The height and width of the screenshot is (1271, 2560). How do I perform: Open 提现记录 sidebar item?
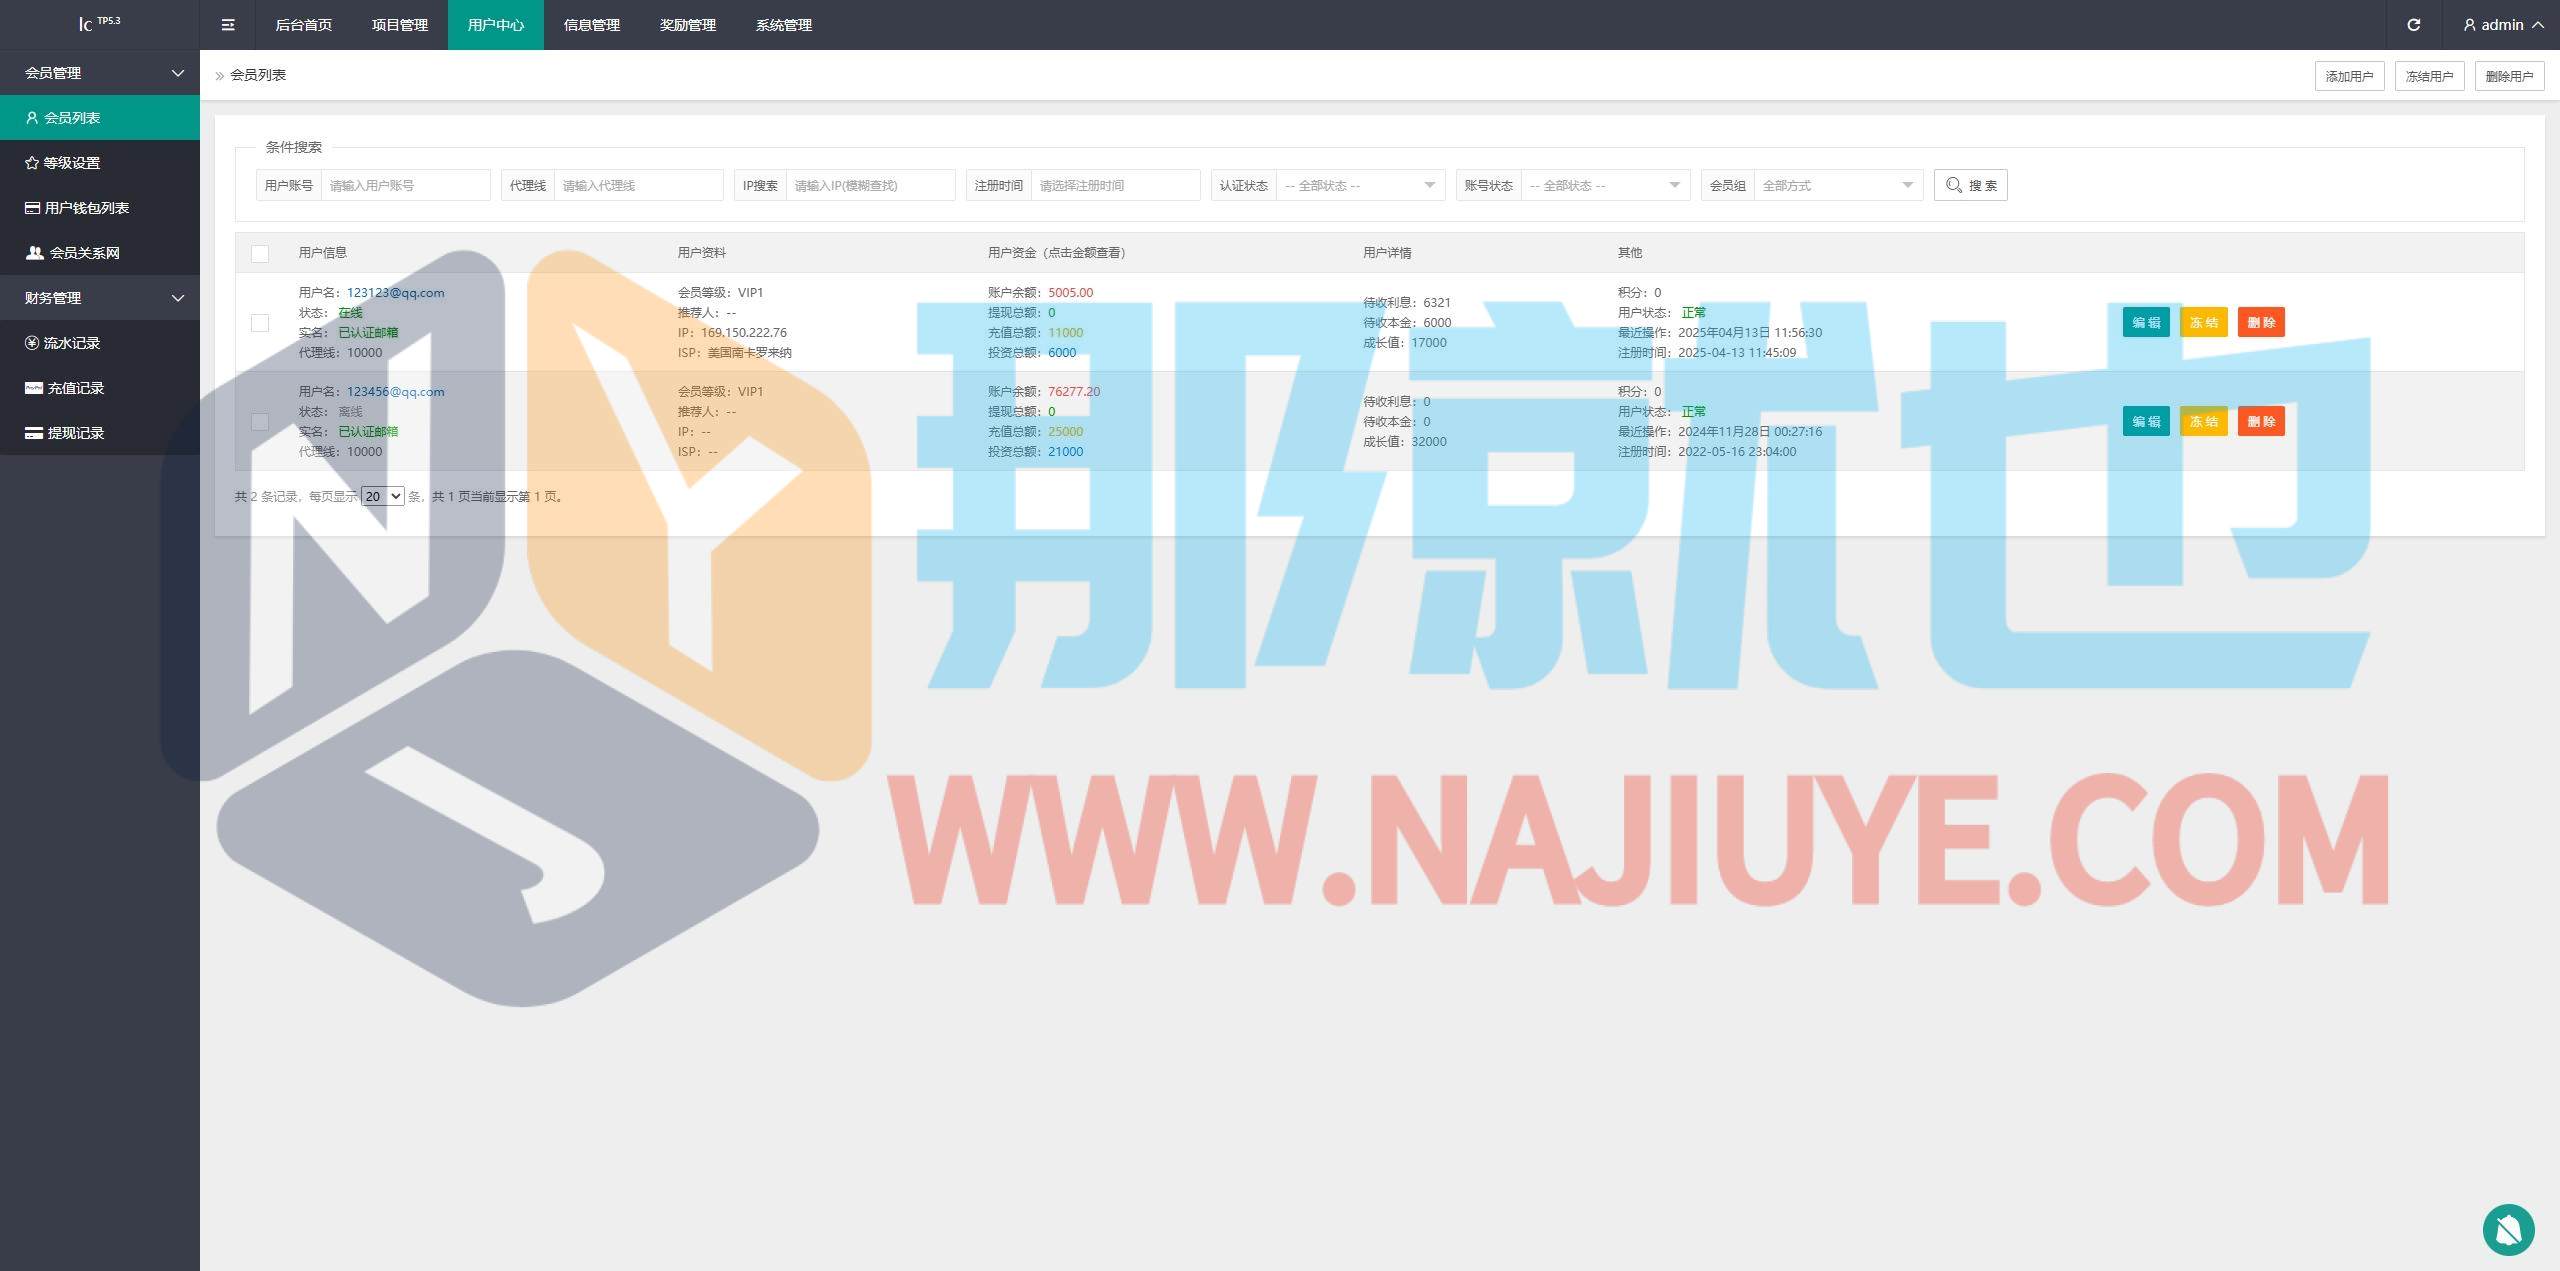click(76, 433)
